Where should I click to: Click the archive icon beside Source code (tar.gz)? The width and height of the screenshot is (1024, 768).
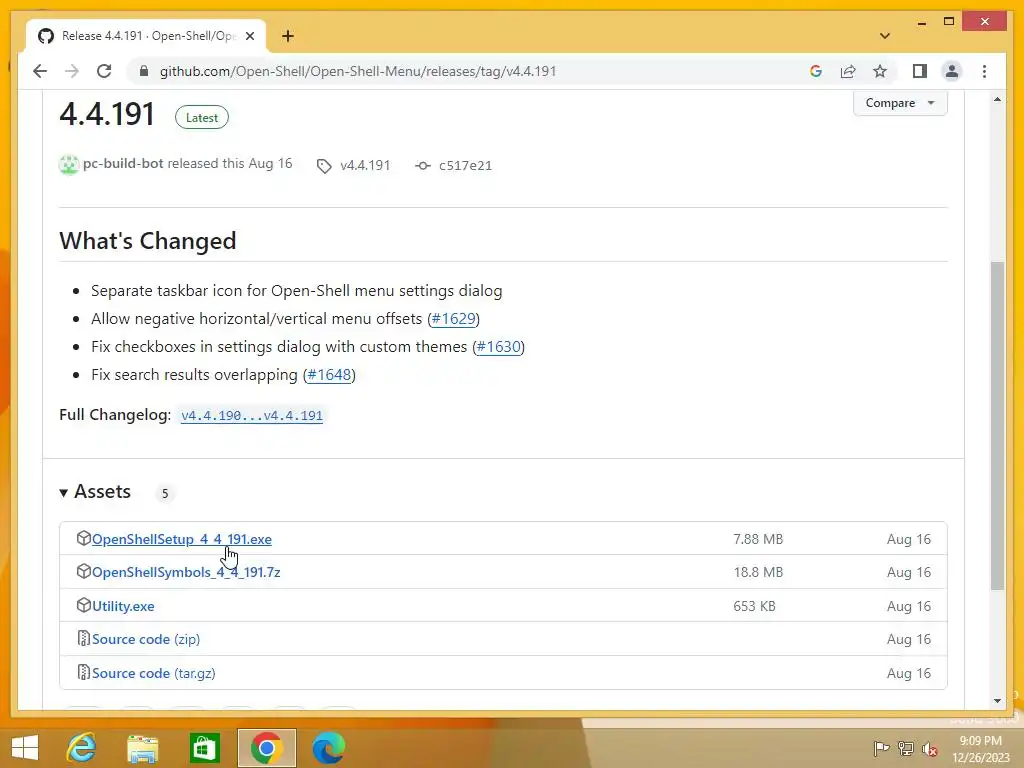pyautogui.click(x=83, y=673)
